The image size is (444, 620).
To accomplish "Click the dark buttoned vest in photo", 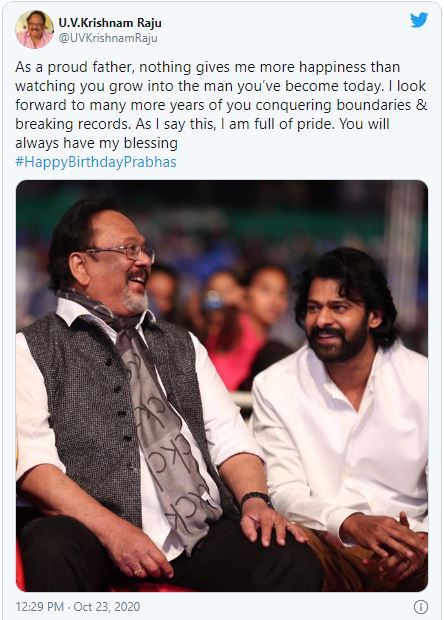I will point(99,415).
